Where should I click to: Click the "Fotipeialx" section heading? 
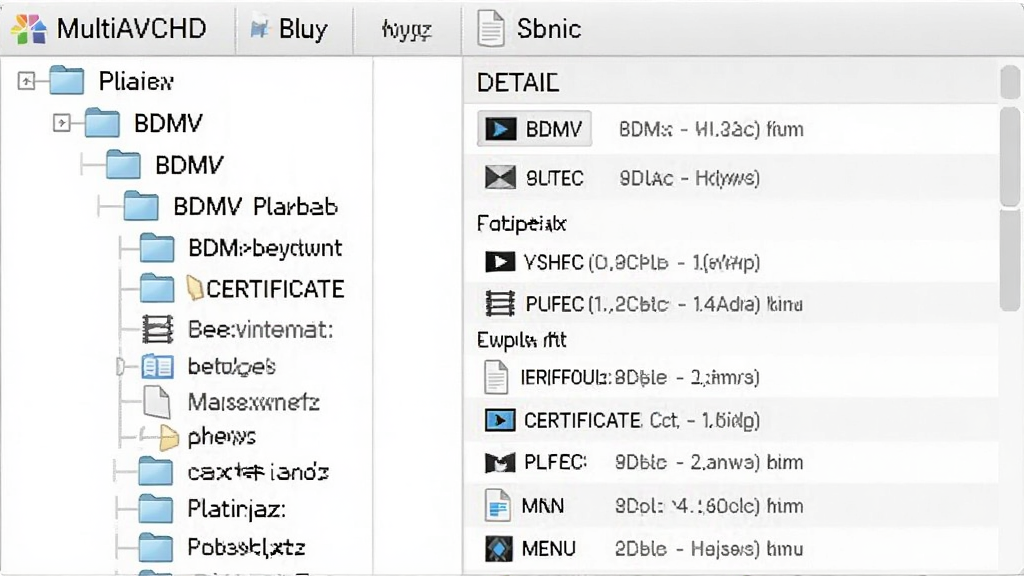pyautogui.click(x=521, y=224)
